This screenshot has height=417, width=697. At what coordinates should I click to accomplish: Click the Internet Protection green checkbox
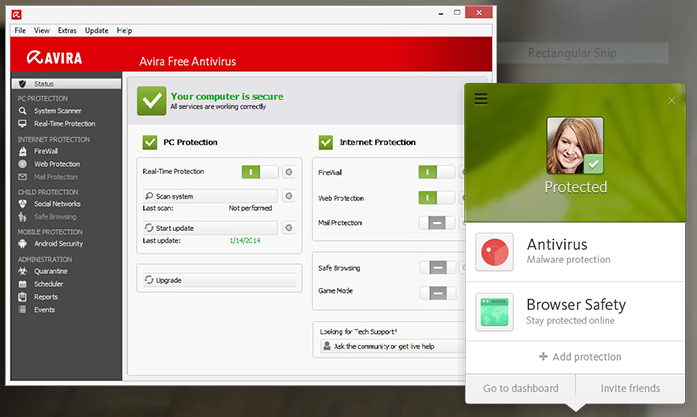coord(326,142)
